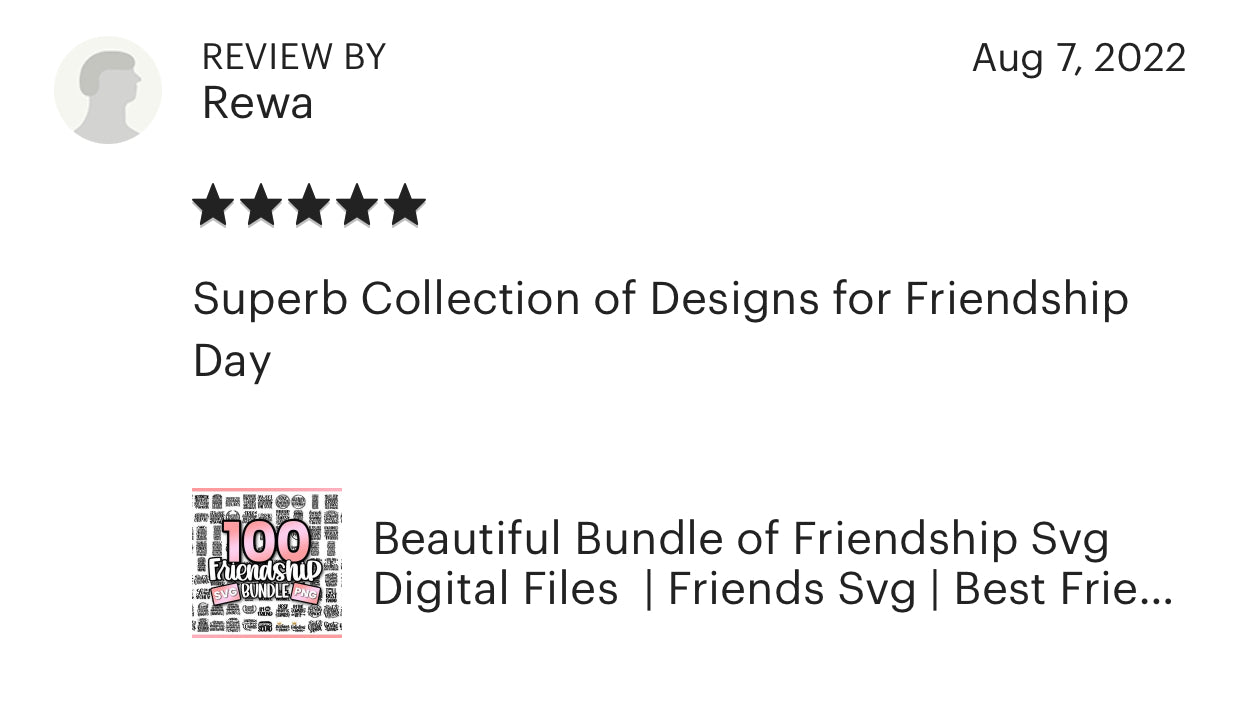Click the truncated "Best Frie…" title text
The height and width of the screenshot is (705, 1242).
(1062, 589)
